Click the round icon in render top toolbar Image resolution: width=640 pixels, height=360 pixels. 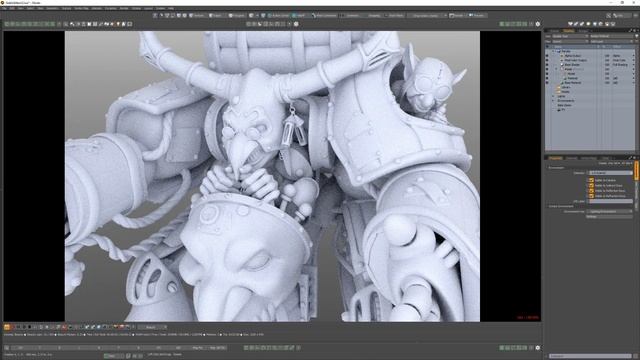coord(296,24)
